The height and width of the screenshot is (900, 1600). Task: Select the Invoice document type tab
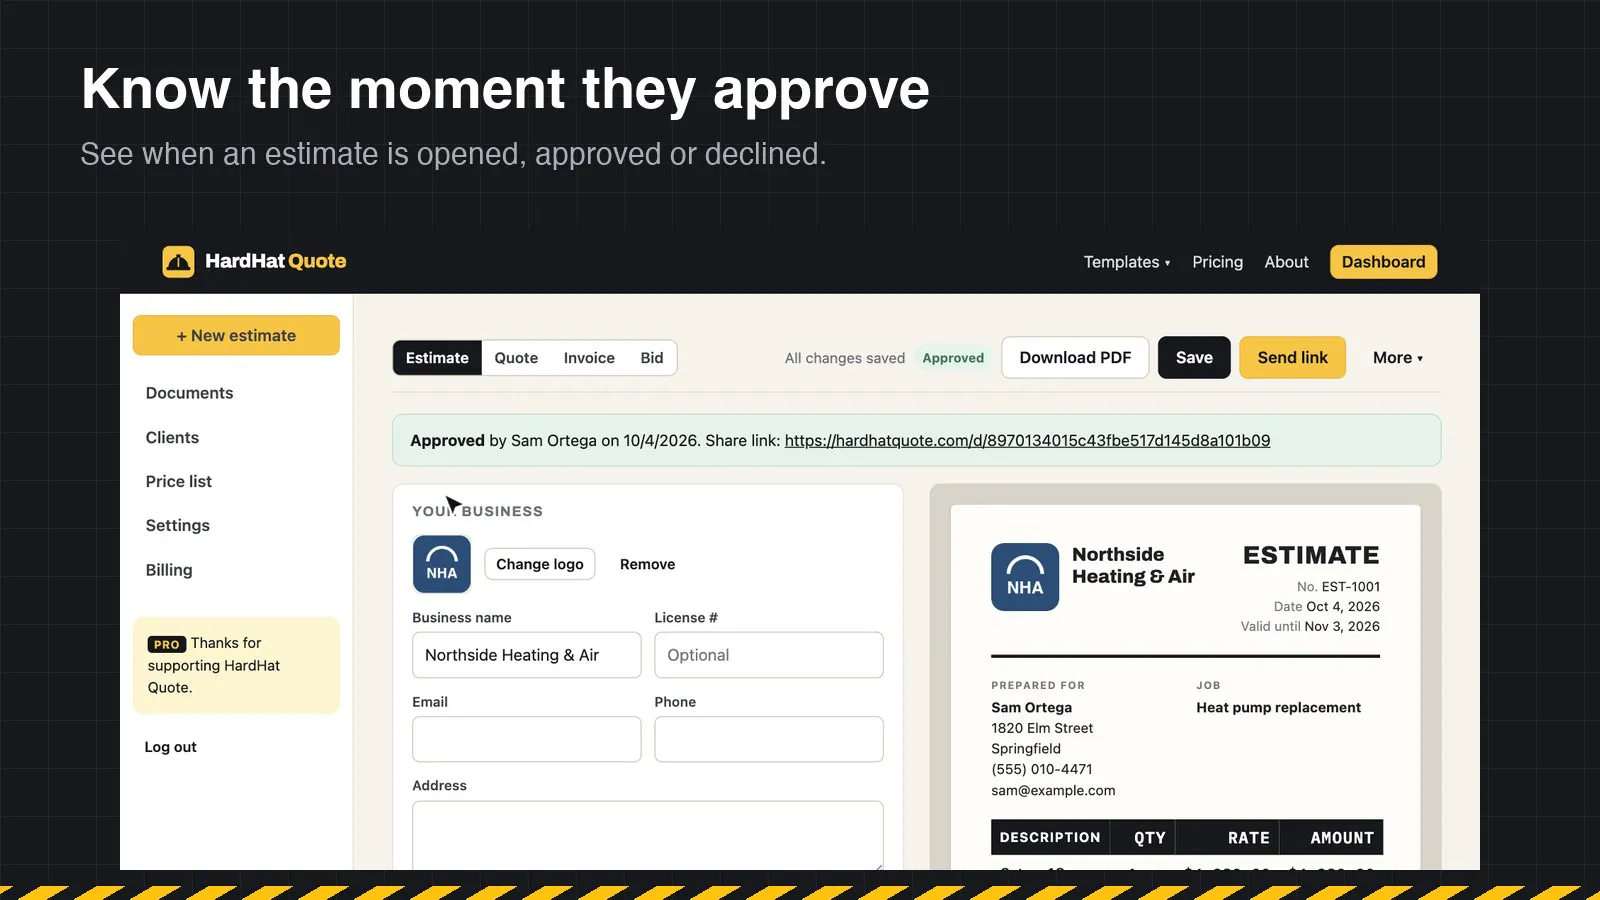[589, 358]
